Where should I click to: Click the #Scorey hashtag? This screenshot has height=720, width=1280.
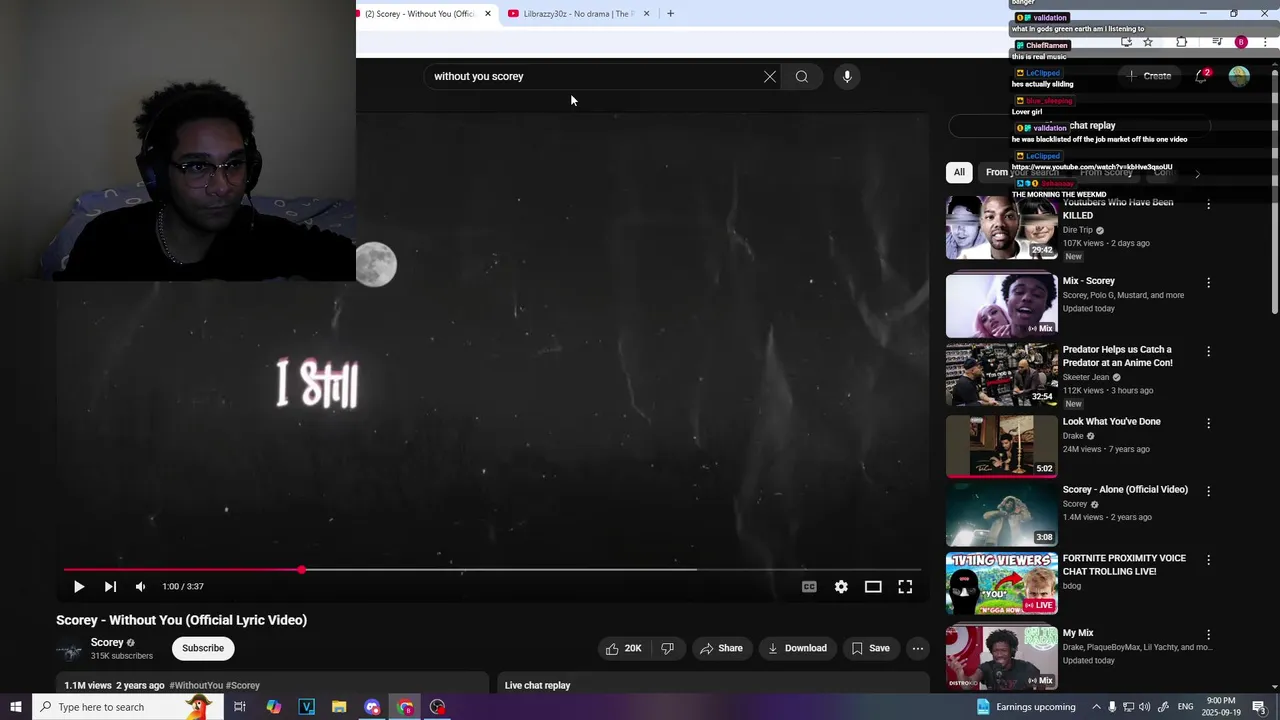243,686
